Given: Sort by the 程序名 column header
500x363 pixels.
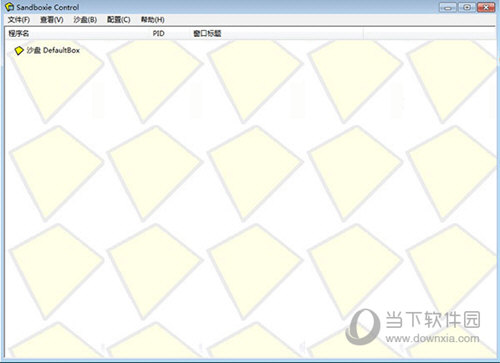Looking at the screenshot, I should (x=77, y=33).
